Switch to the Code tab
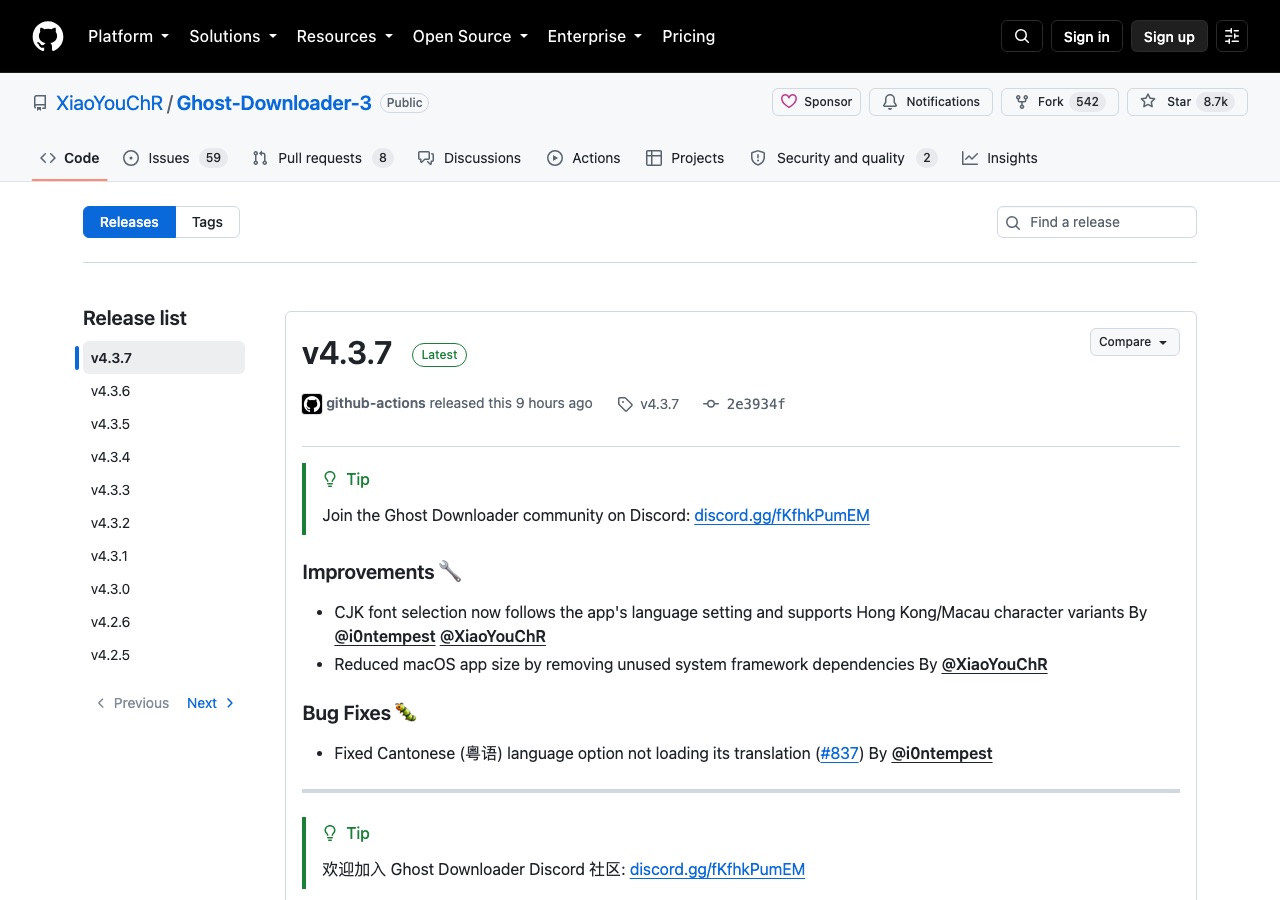Screen dimensions: 1280x900 coord(70,158)
